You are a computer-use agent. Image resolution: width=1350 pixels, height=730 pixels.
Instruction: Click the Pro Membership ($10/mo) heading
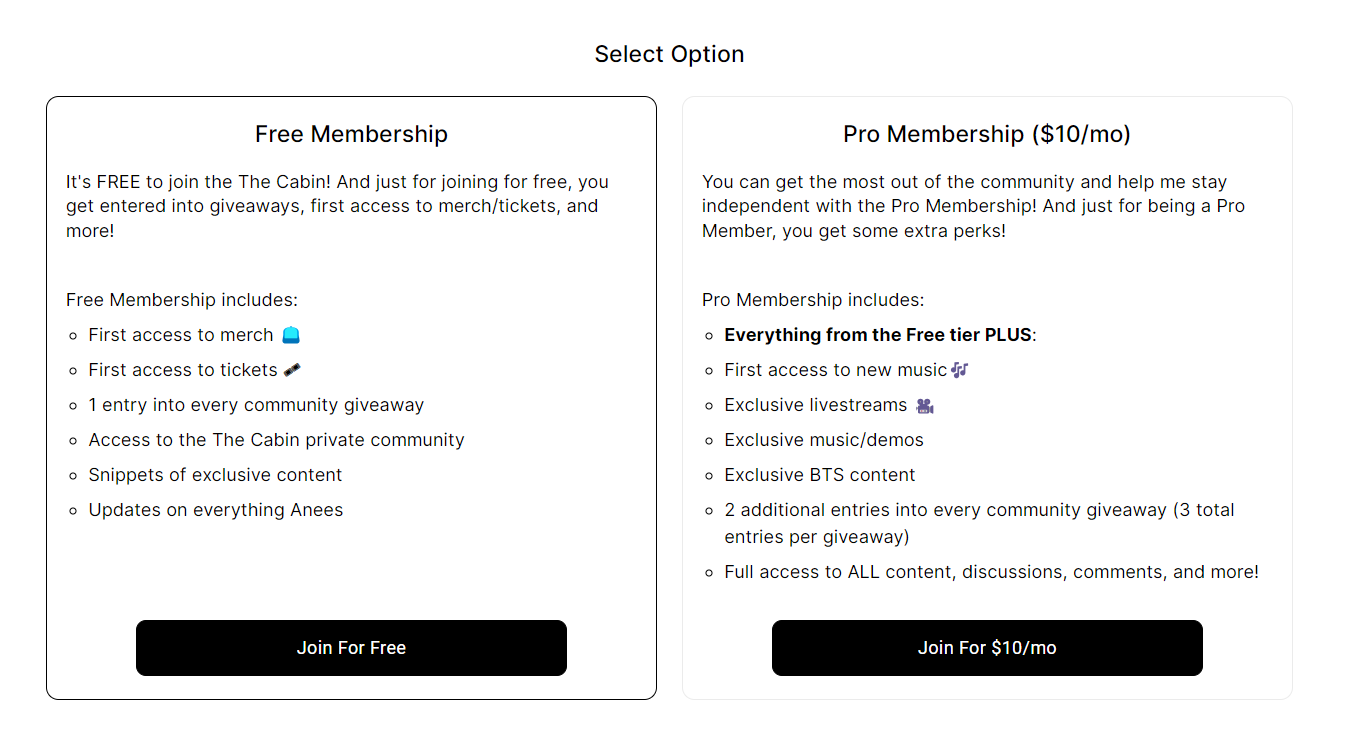987,134
